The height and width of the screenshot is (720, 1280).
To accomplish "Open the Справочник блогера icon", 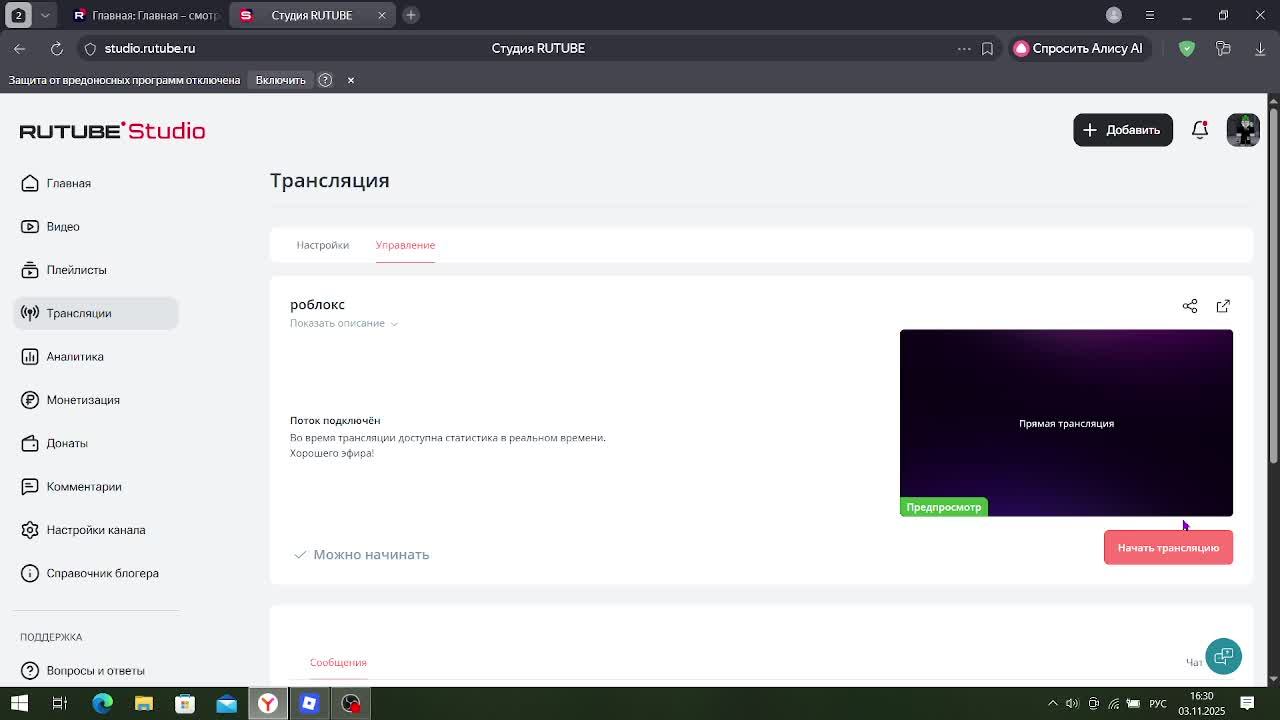I will [x=30, y=573].
